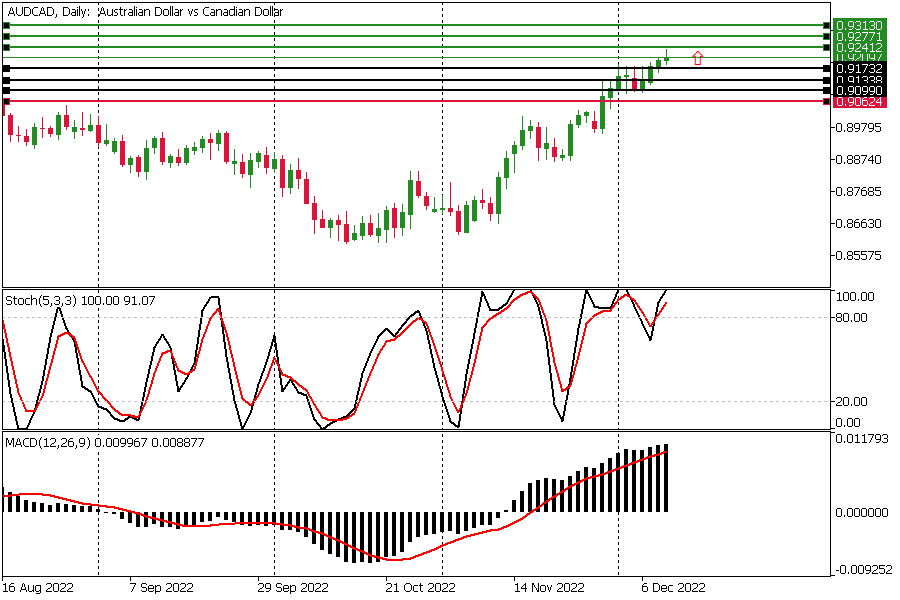Click the 100.00 Stochastic scale value

855,296
